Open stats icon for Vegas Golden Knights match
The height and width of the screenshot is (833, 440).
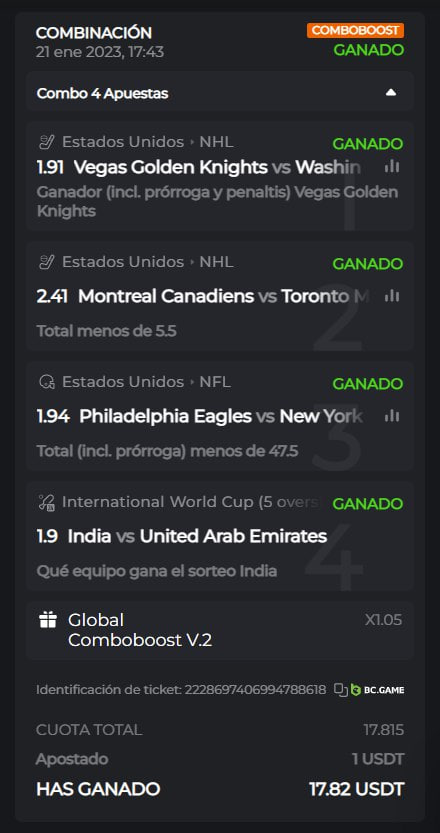[392, 167]
